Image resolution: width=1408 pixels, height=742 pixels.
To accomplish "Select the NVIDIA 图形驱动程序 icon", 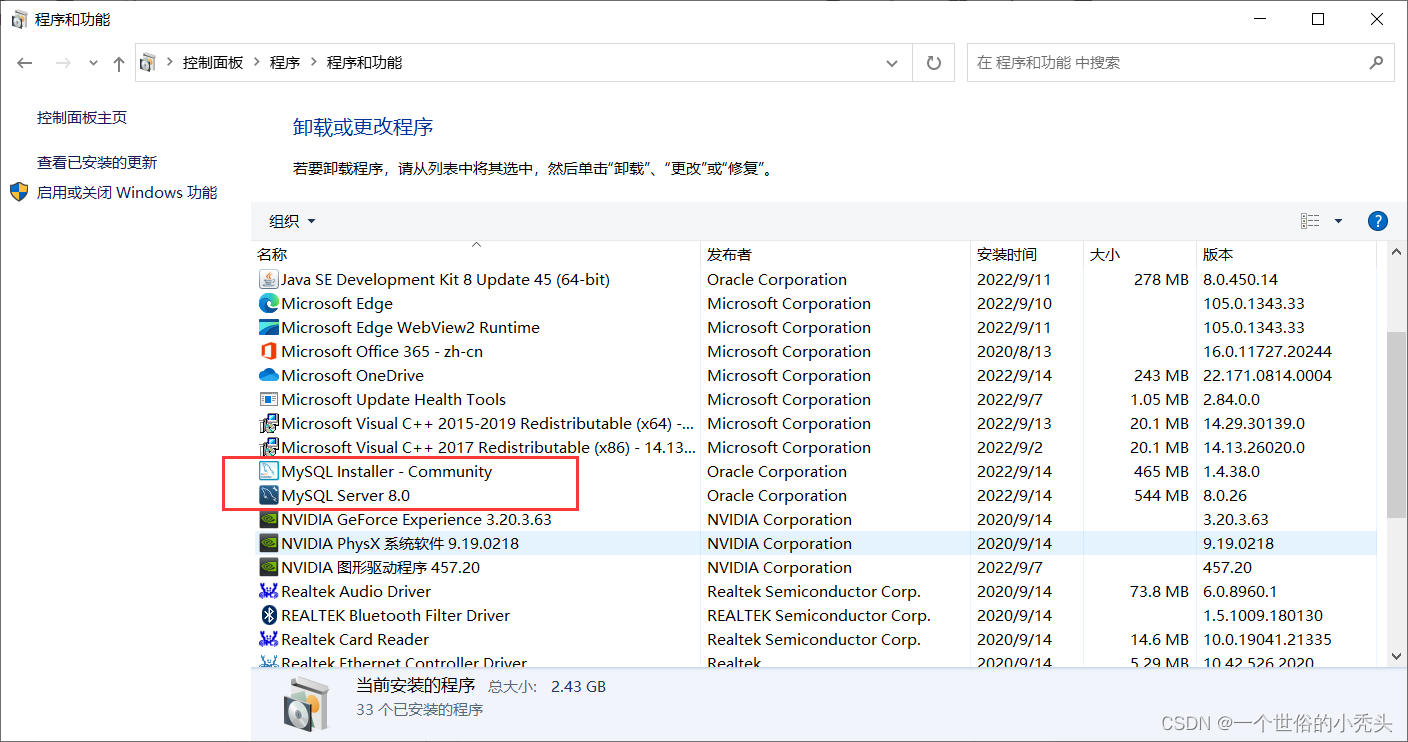I will 268,567.
